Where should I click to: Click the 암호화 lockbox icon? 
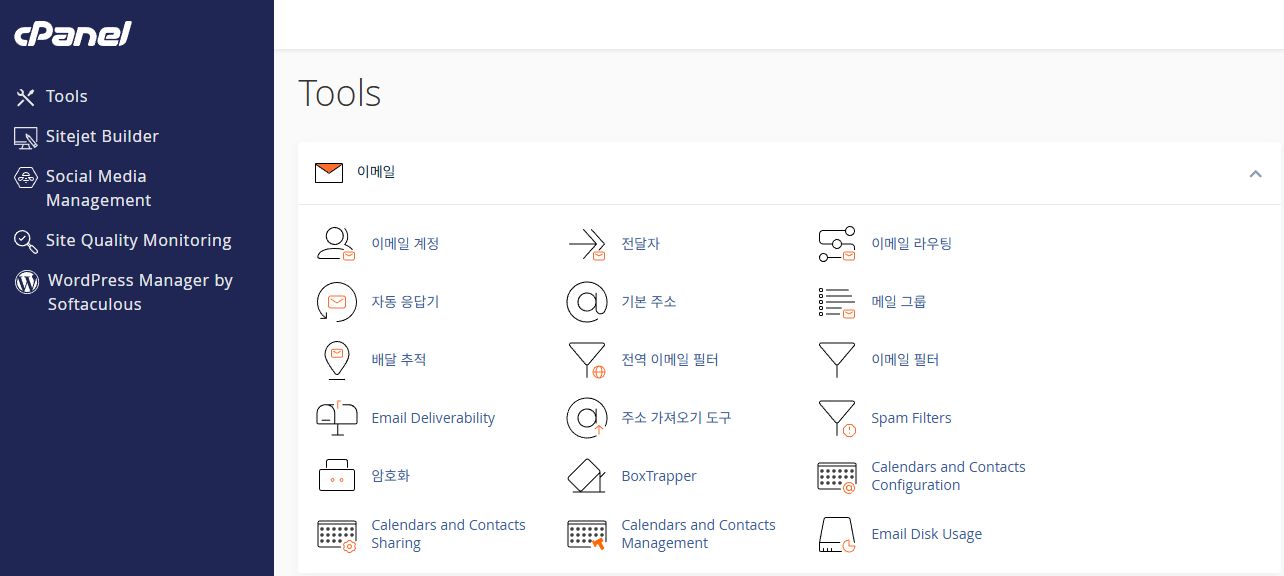(x=337, y=476)
